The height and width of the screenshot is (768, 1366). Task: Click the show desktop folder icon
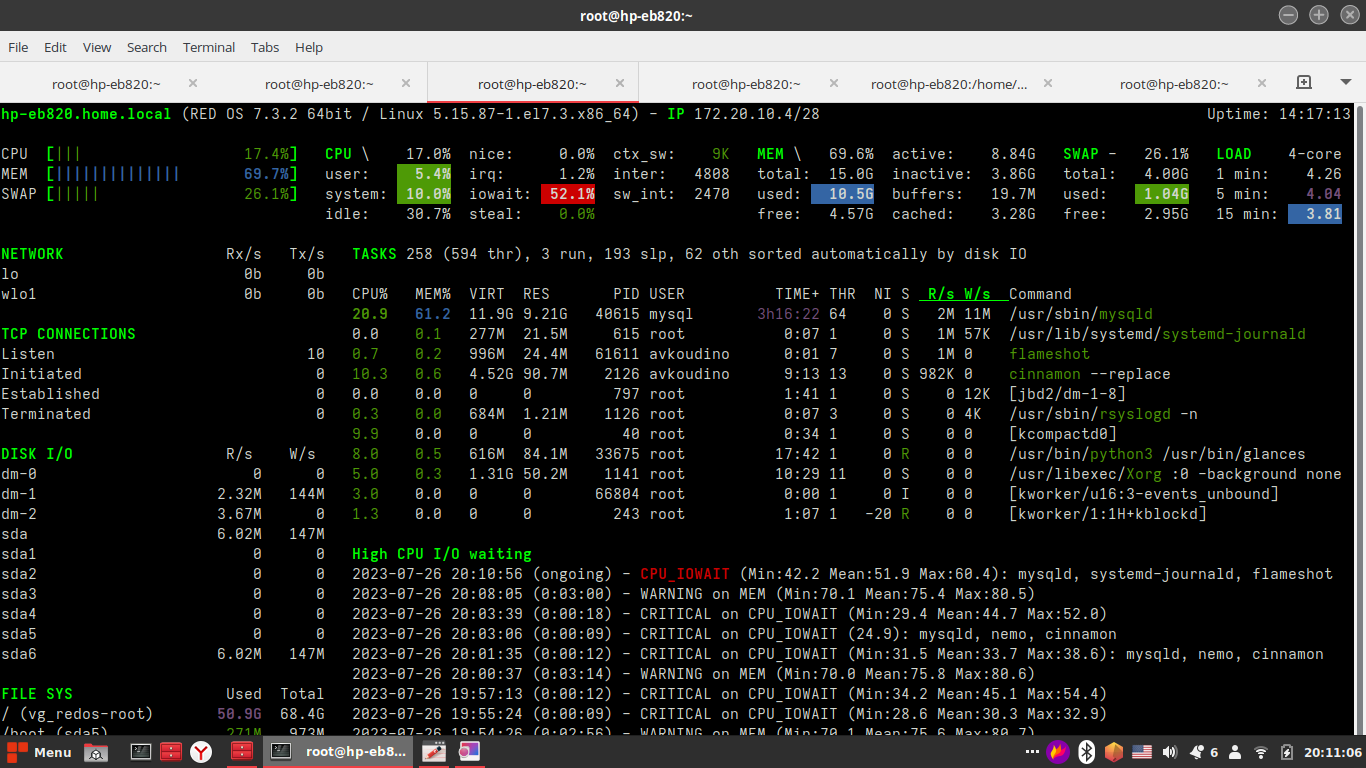click(96, 752)
